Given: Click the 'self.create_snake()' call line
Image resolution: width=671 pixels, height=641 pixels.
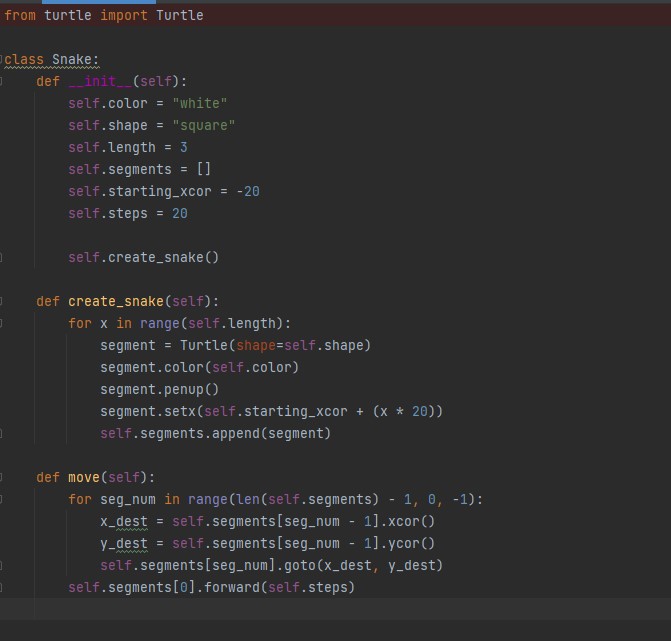Looking at the screenshot, I should (143, 257).
